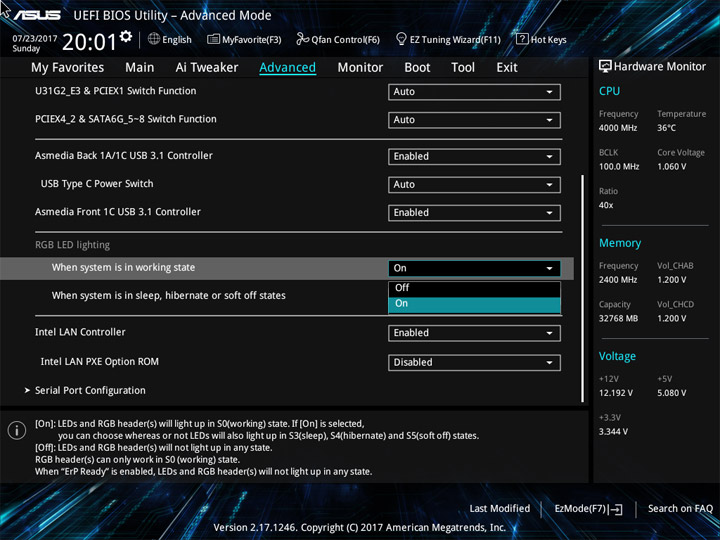Click Core Voltage 1.060 V value

(x=671, y=167)
